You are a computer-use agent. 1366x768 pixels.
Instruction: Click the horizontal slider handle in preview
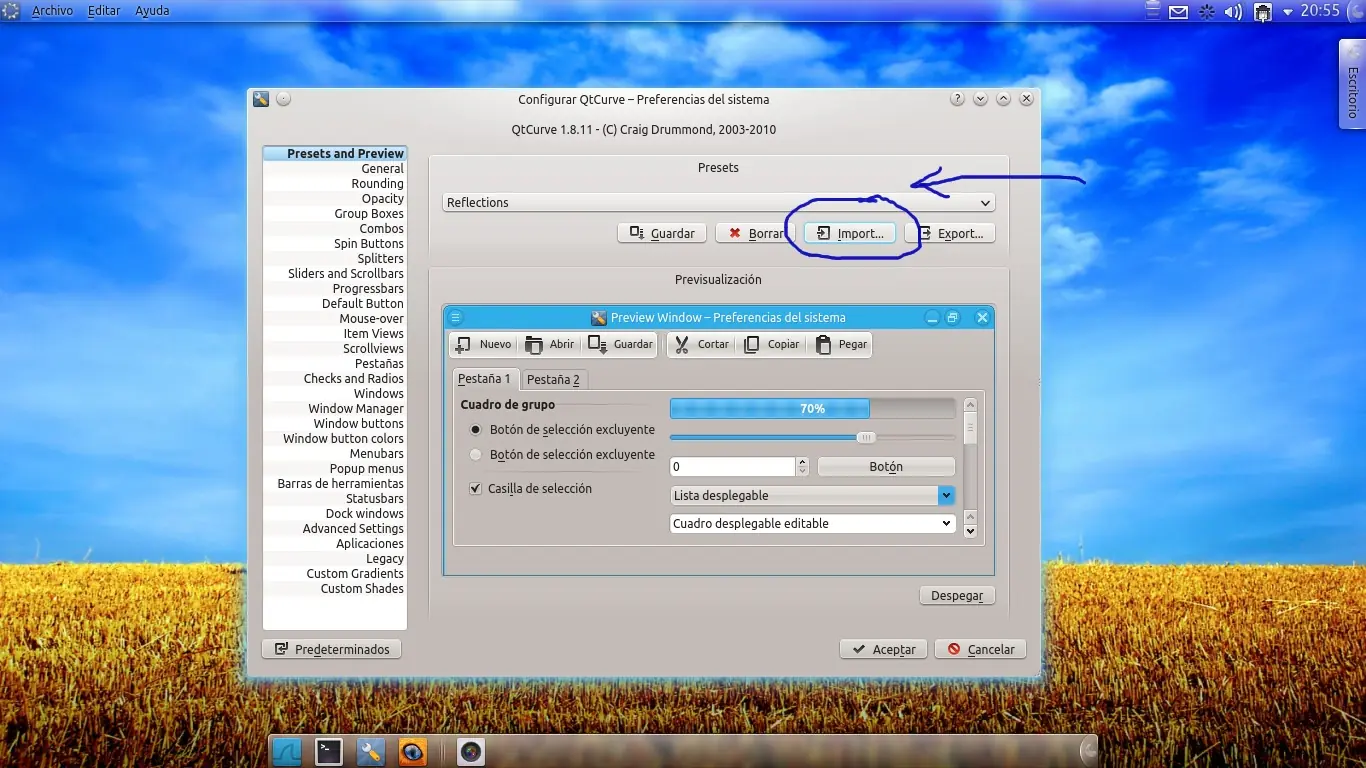coord(866,437)
